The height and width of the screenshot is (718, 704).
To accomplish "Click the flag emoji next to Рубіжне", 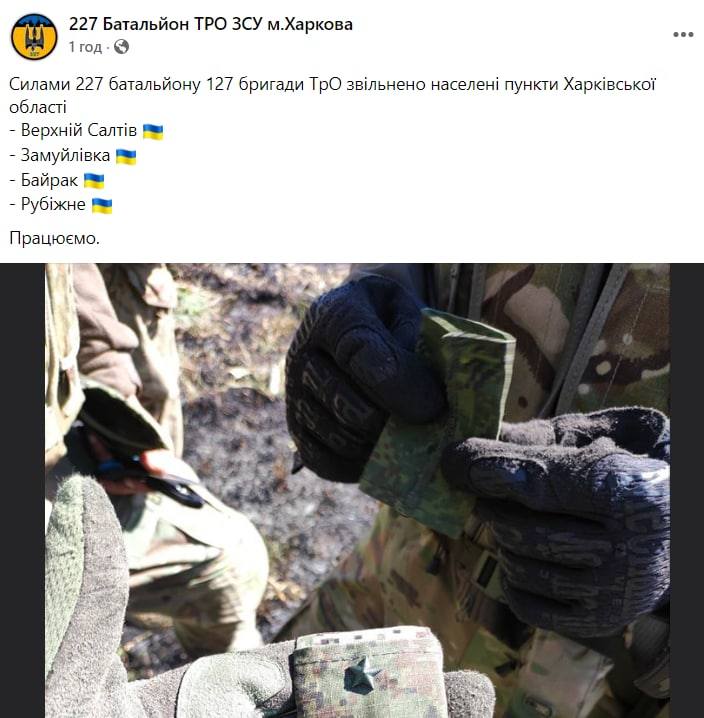I will [102, 206].
